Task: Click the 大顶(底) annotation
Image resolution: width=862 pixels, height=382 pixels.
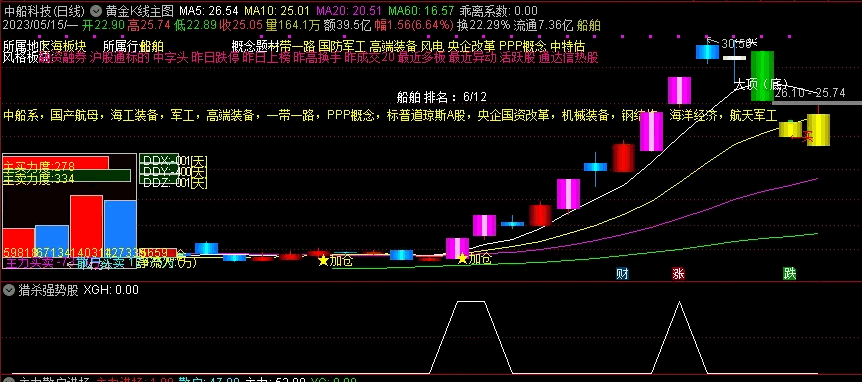Action: pos(762,85)
